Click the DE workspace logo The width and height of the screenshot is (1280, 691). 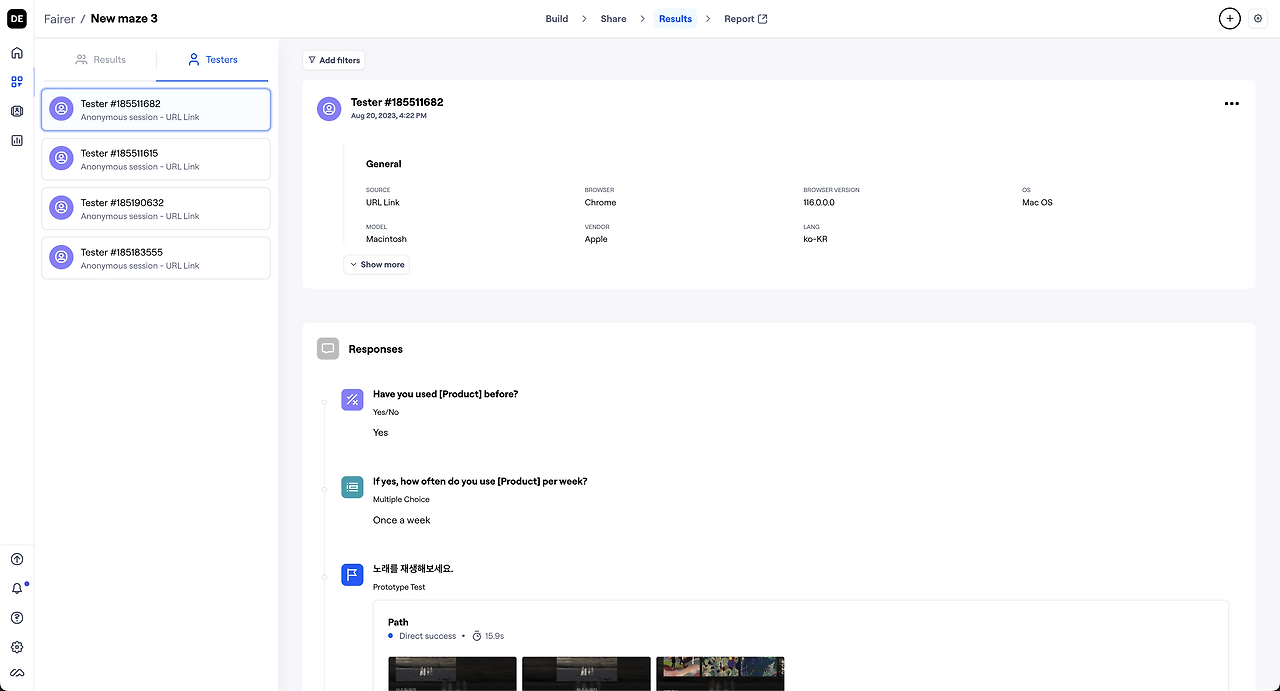[x=17, y=19]
